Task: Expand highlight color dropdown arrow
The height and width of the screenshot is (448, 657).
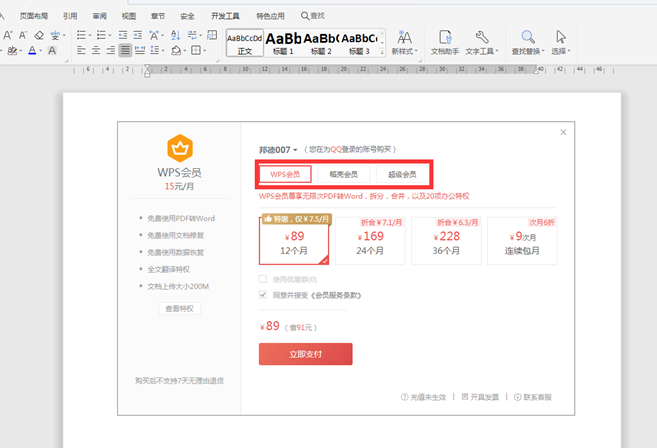Action: [x=21, y=51]
